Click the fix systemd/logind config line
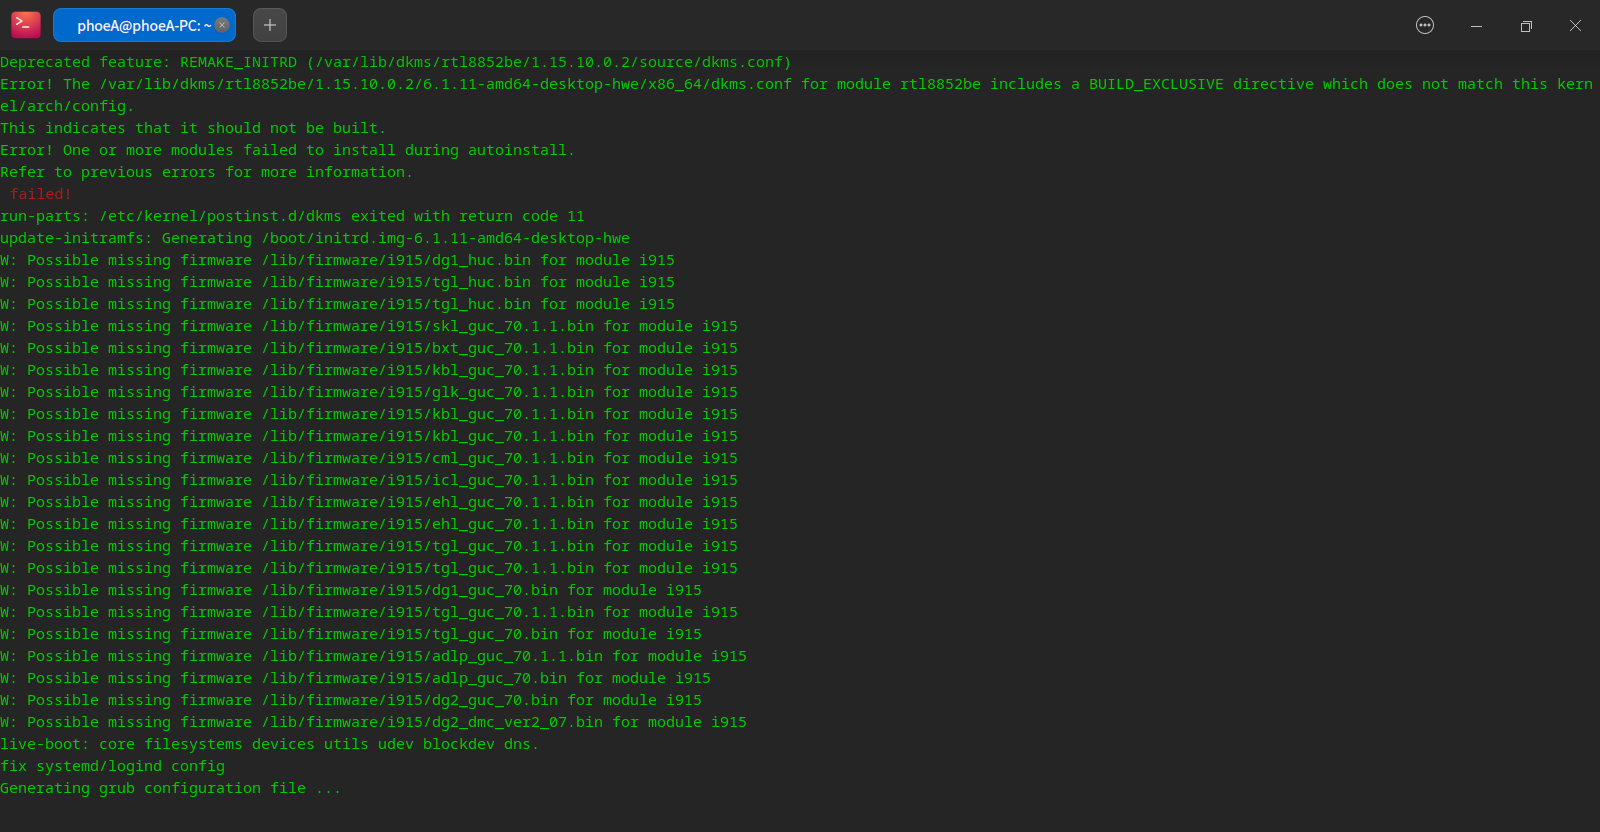This screenshot has height=832, width=1600. [x=113, y=766]
